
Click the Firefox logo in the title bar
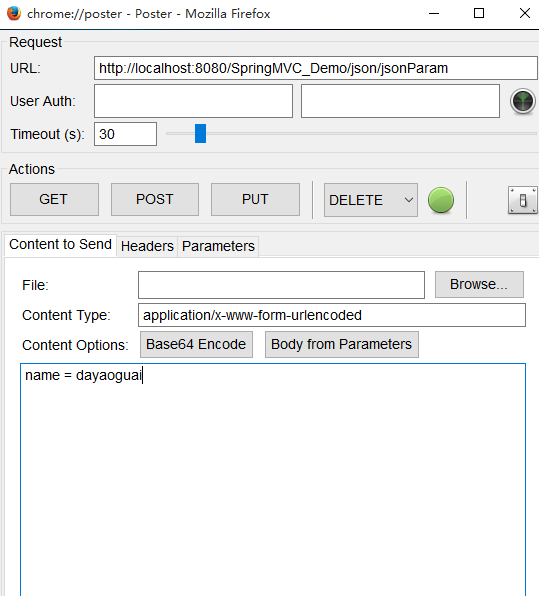14,14
